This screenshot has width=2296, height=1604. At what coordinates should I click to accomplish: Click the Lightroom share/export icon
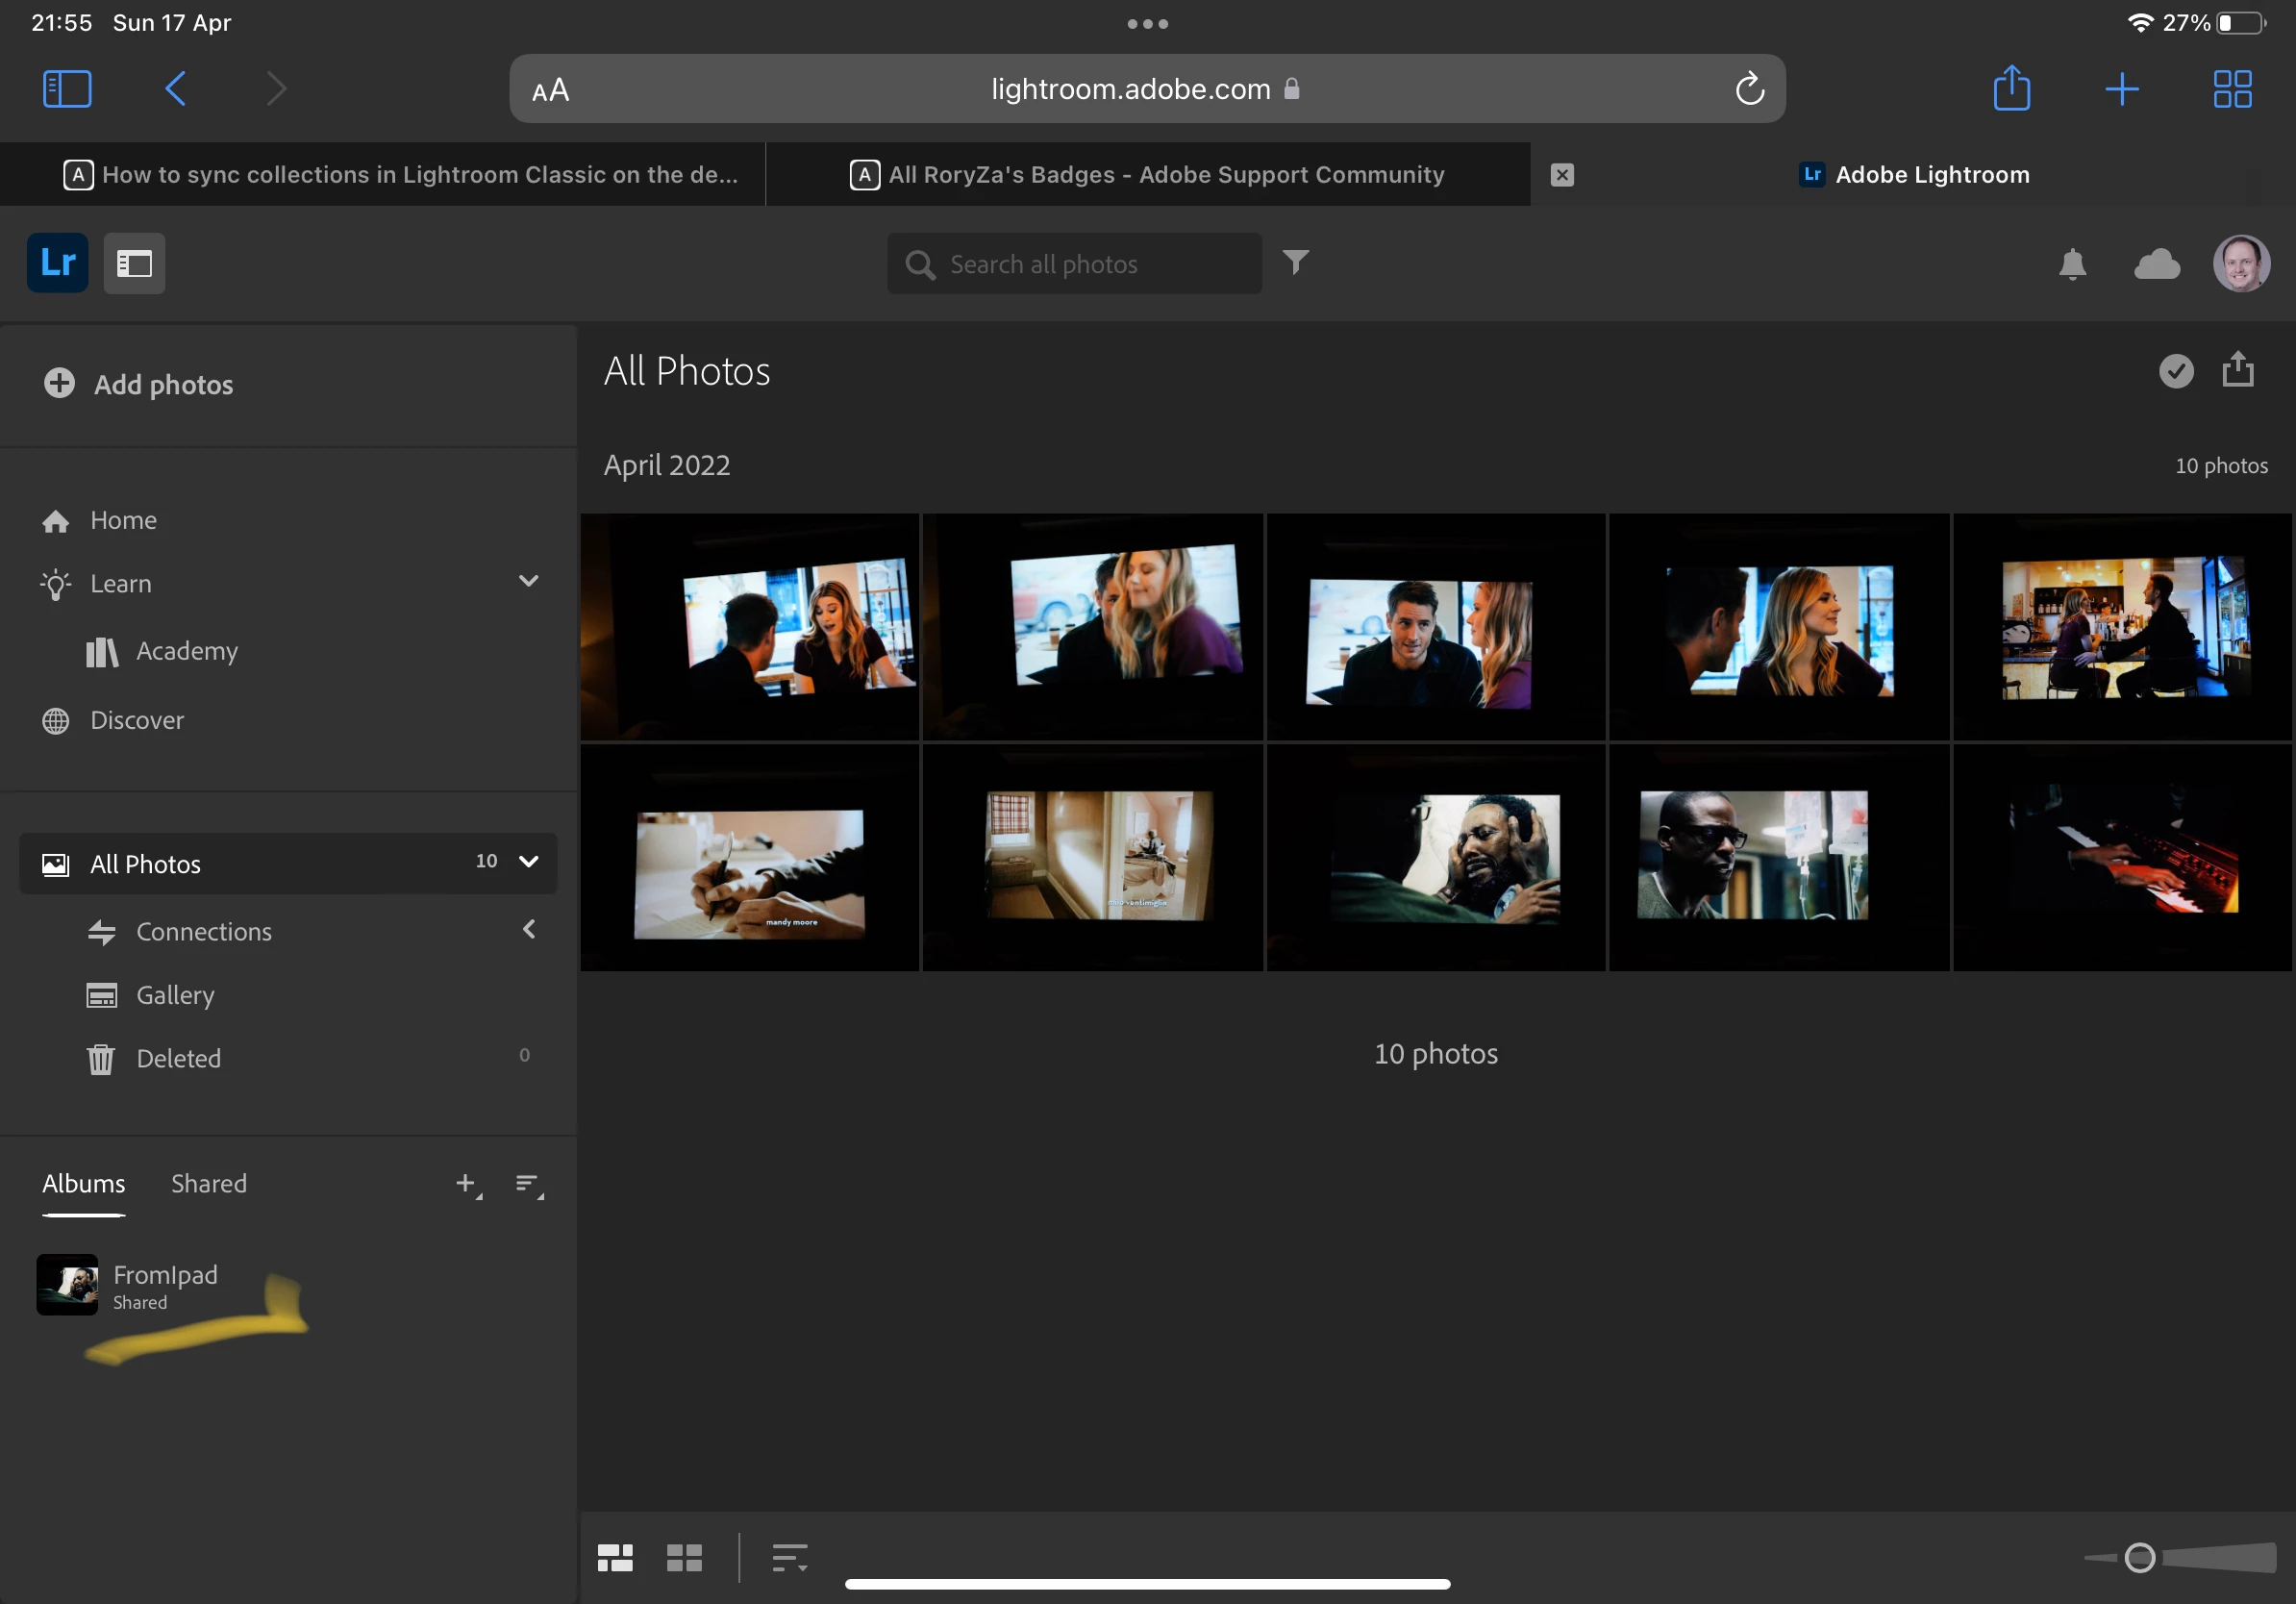[2237, 370]
